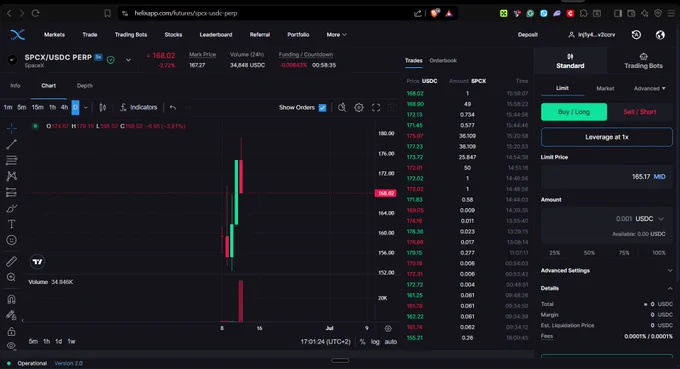Change the amount currency USDC dropdown
The height and width of the screenshot is (369, 680).
649,219
